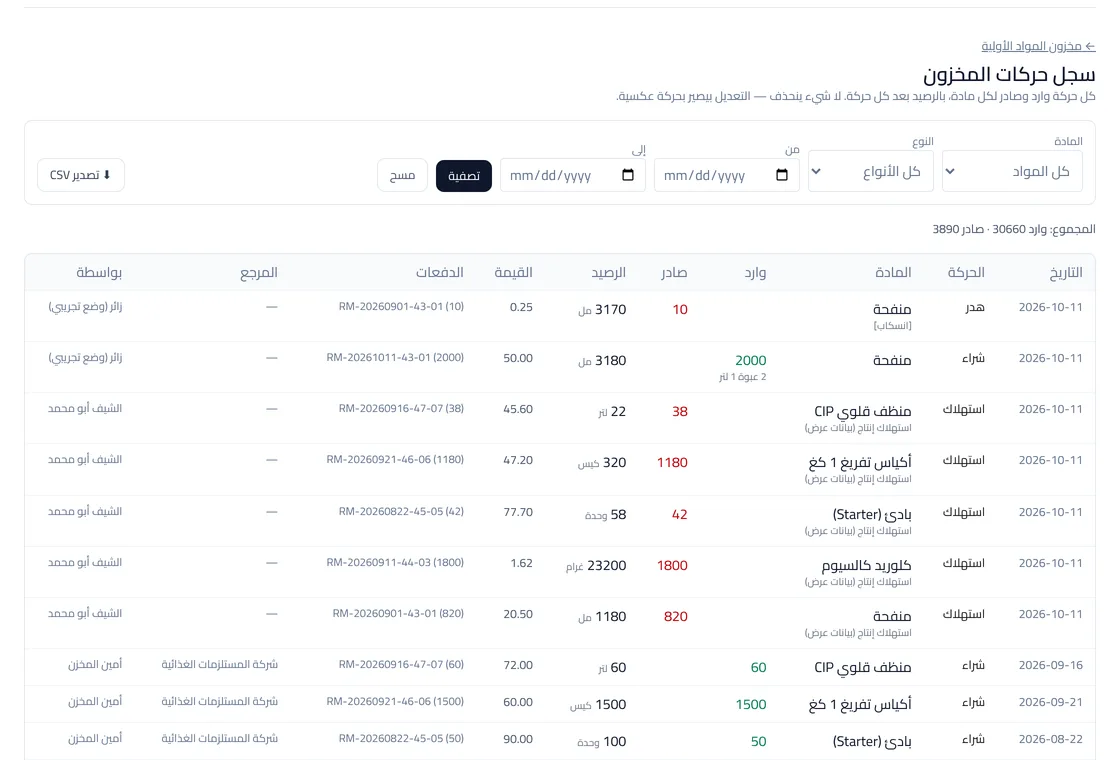Clear filters with the مسح button

click(x=402, y=175)
